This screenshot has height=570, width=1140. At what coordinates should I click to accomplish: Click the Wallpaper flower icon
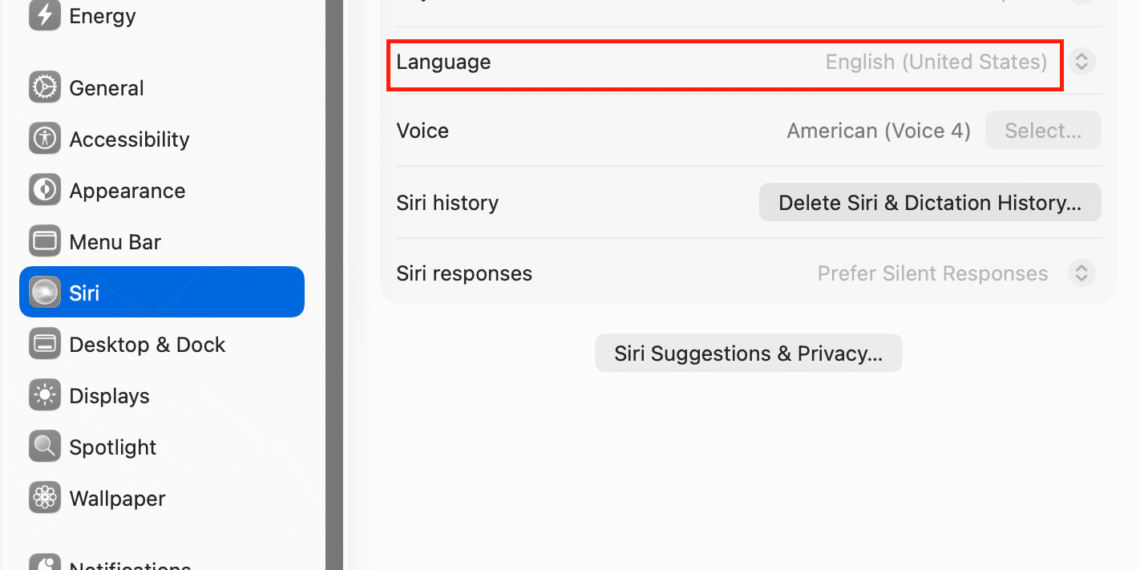(x=44, y=498)
